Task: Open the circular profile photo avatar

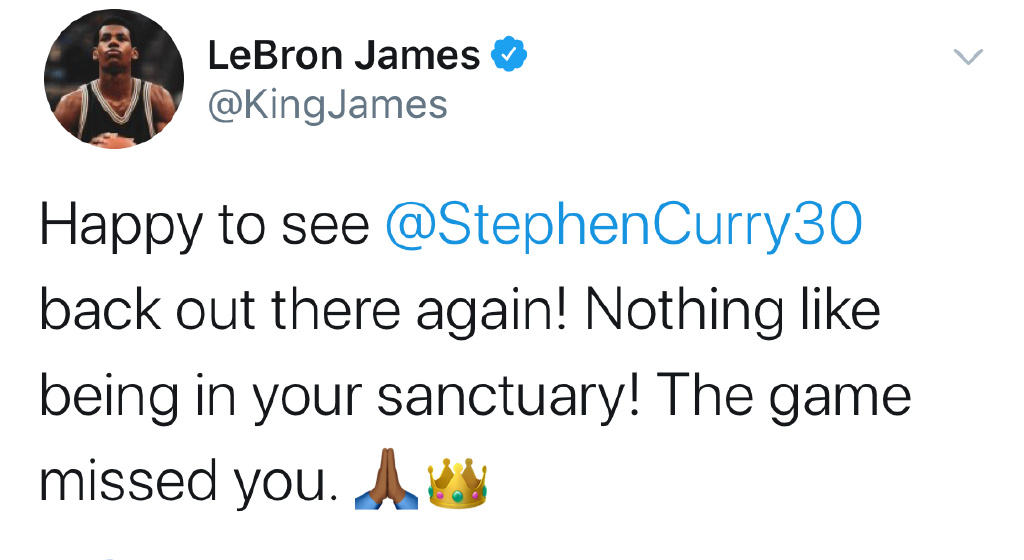Action: (x=114, y=80)
